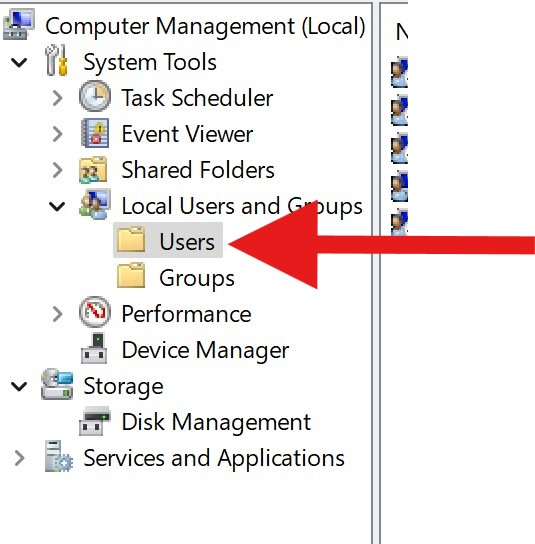Collapse the System Tools node
The height and width of the screenshot is (544, 535).
point(19,62)
